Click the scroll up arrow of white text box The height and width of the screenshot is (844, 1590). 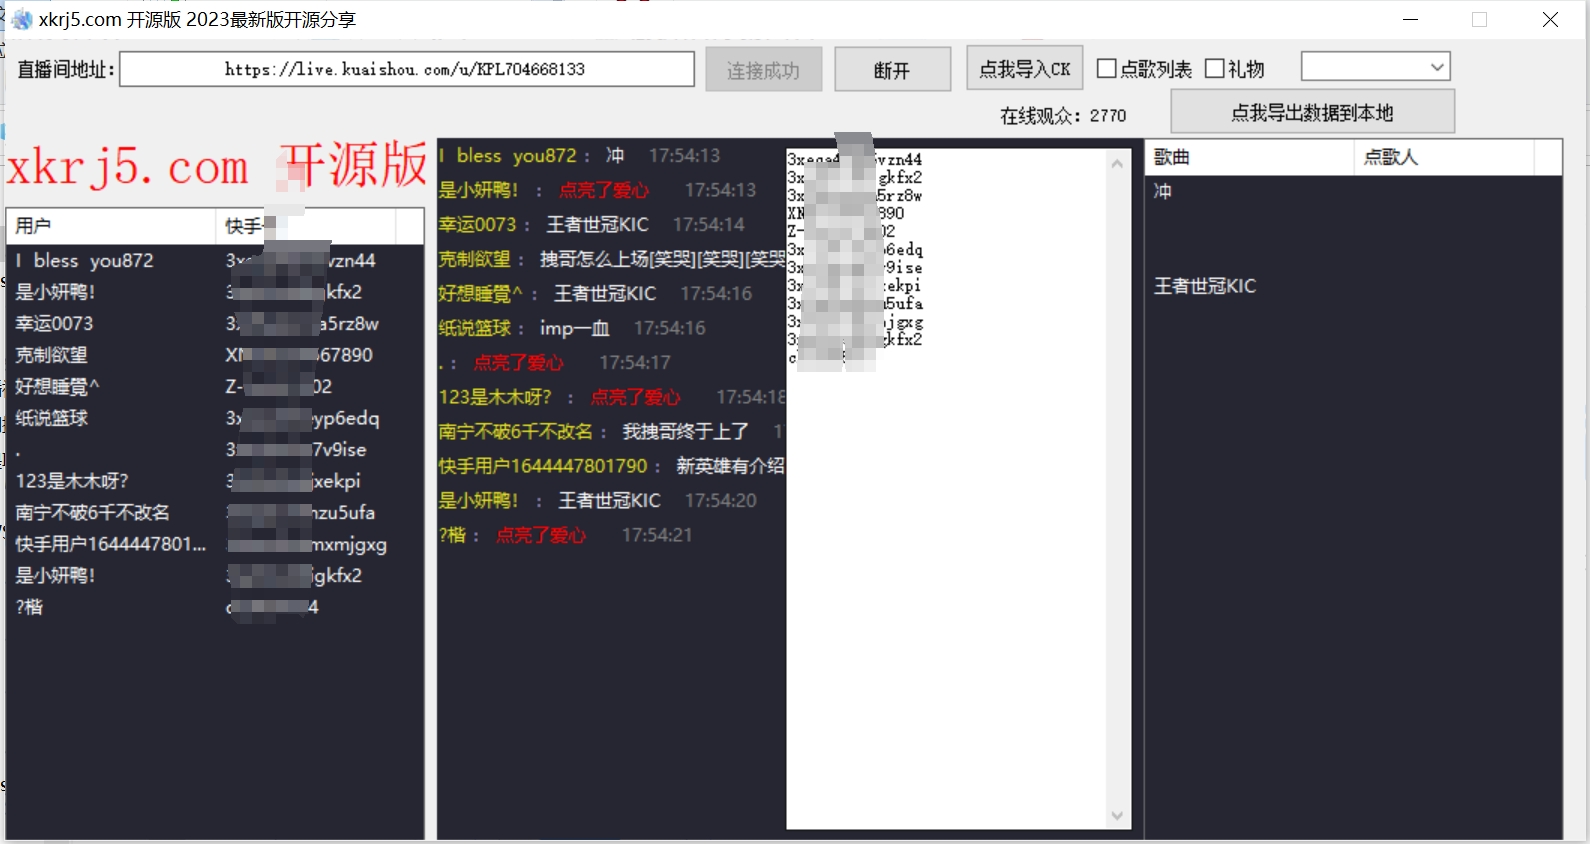click(1117, 162)
